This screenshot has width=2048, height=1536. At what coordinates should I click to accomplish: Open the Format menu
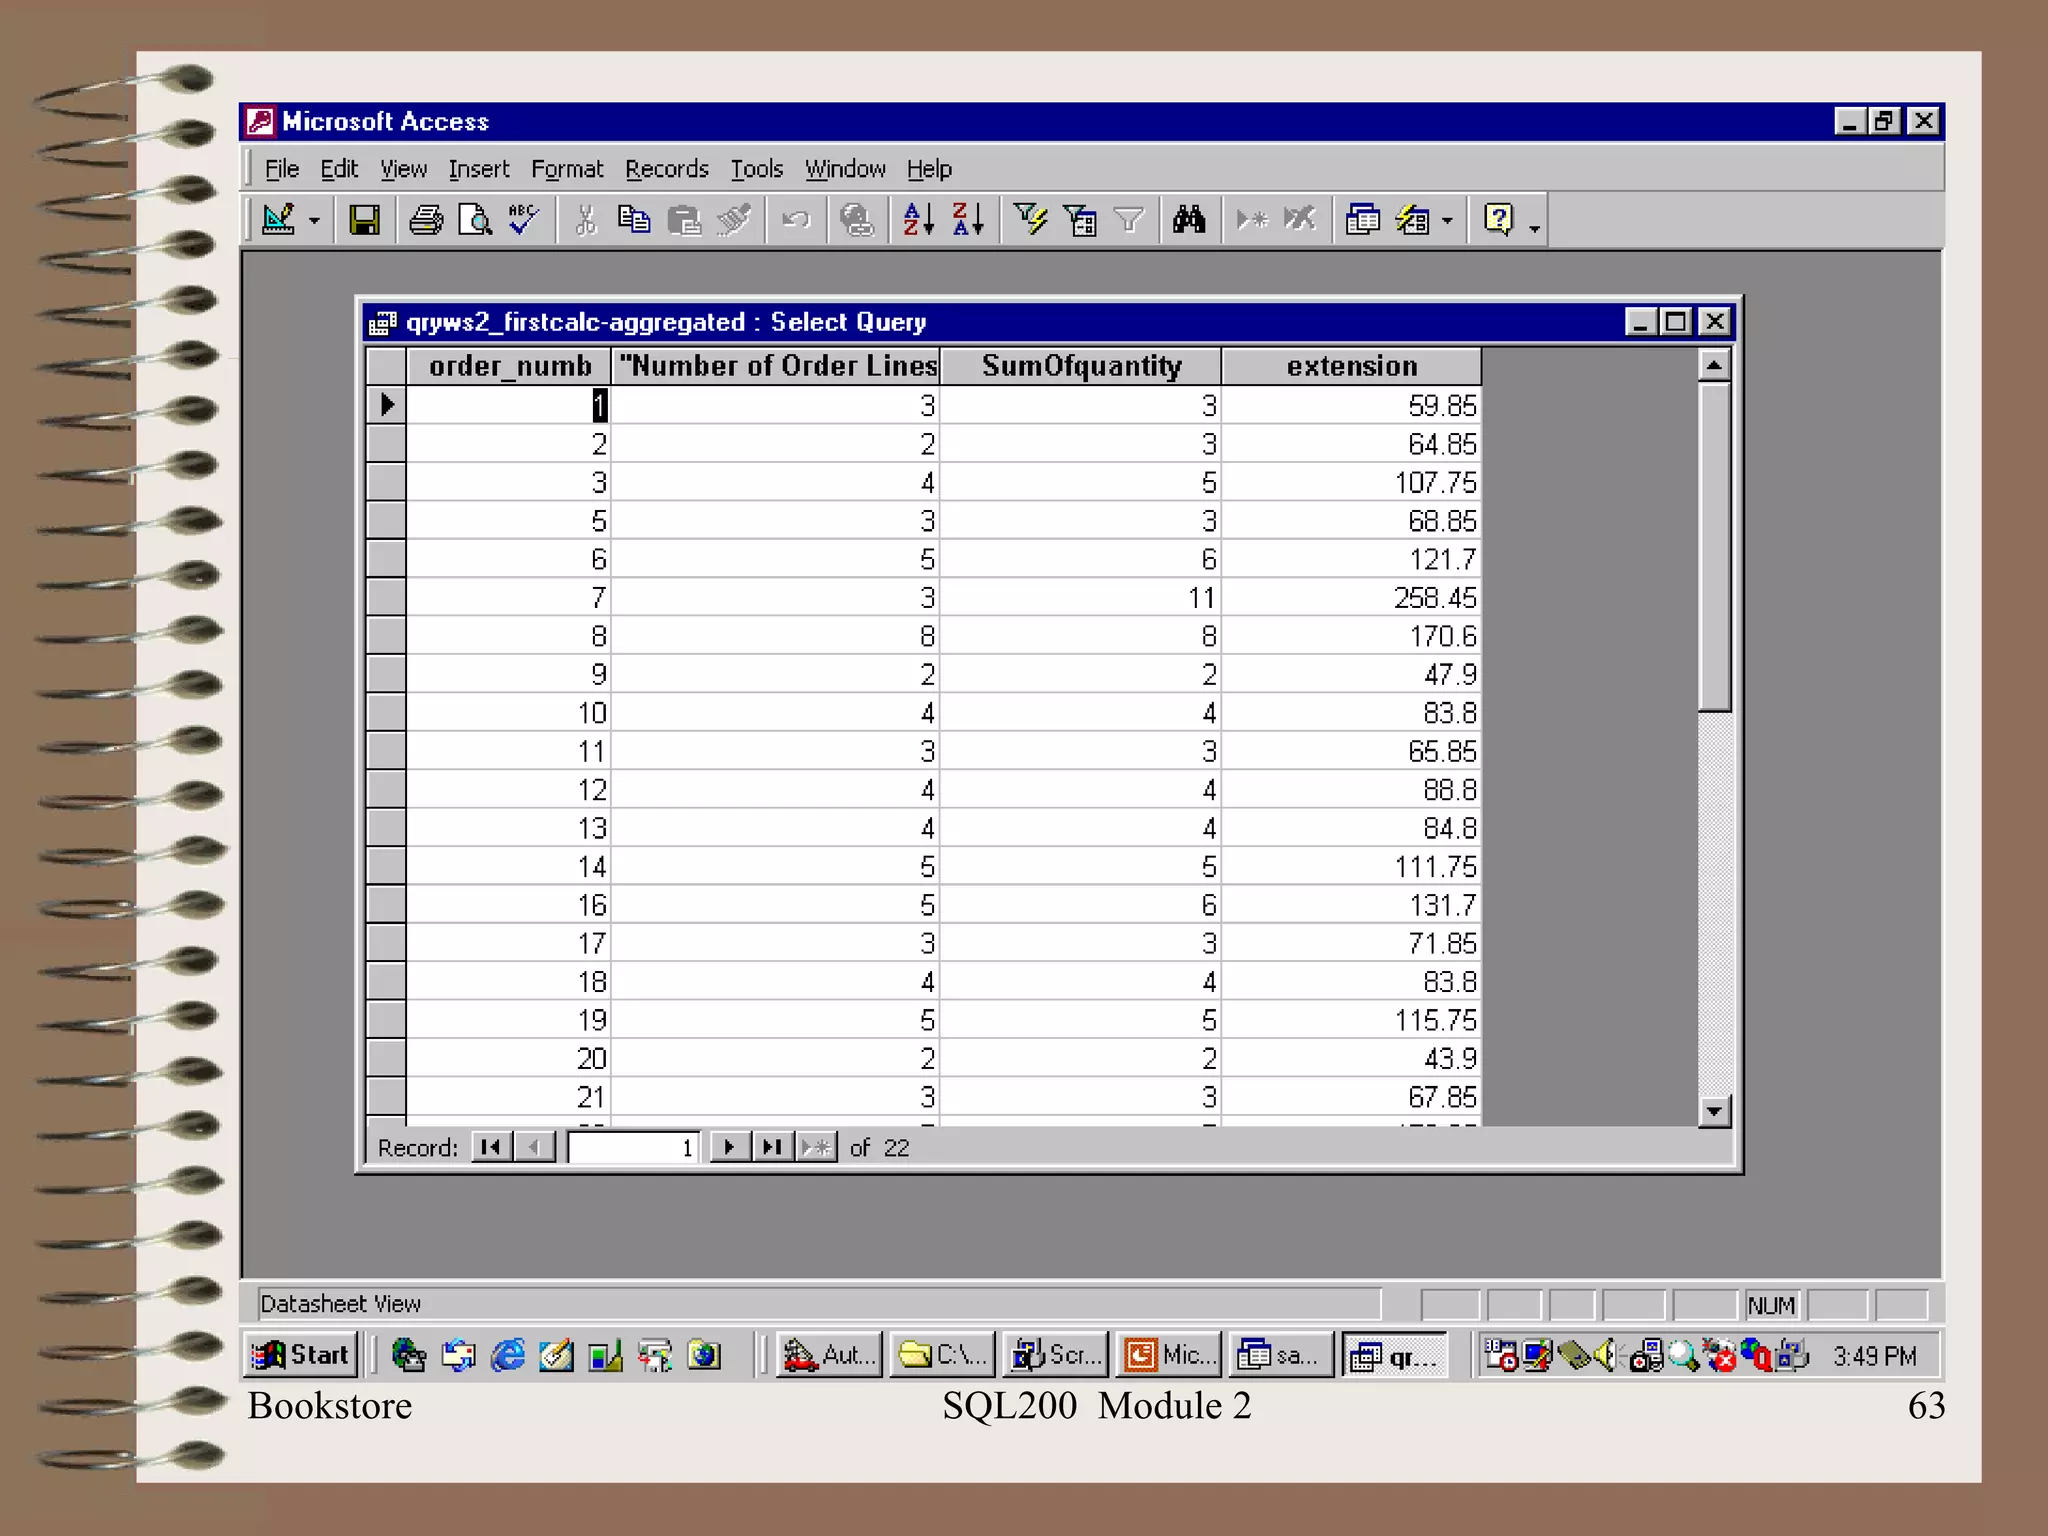[x=567, y=169]
